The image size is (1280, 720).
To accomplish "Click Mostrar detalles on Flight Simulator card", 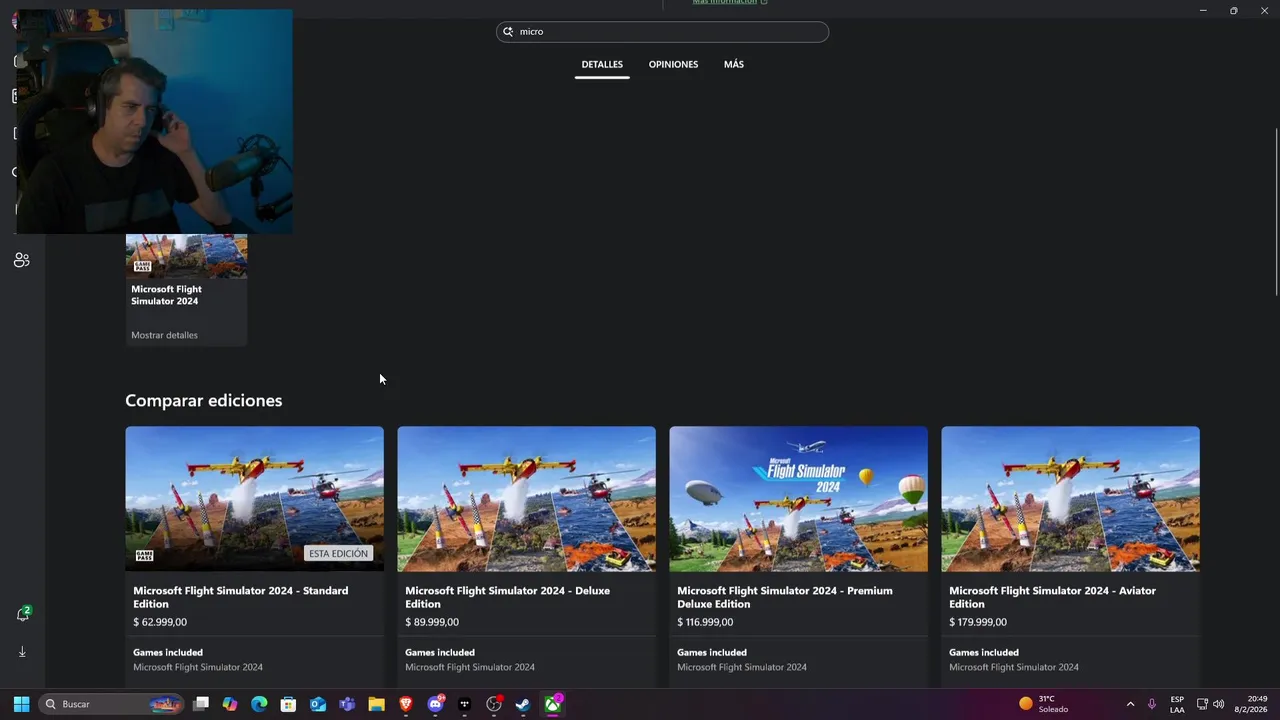I will pos(164,335).
